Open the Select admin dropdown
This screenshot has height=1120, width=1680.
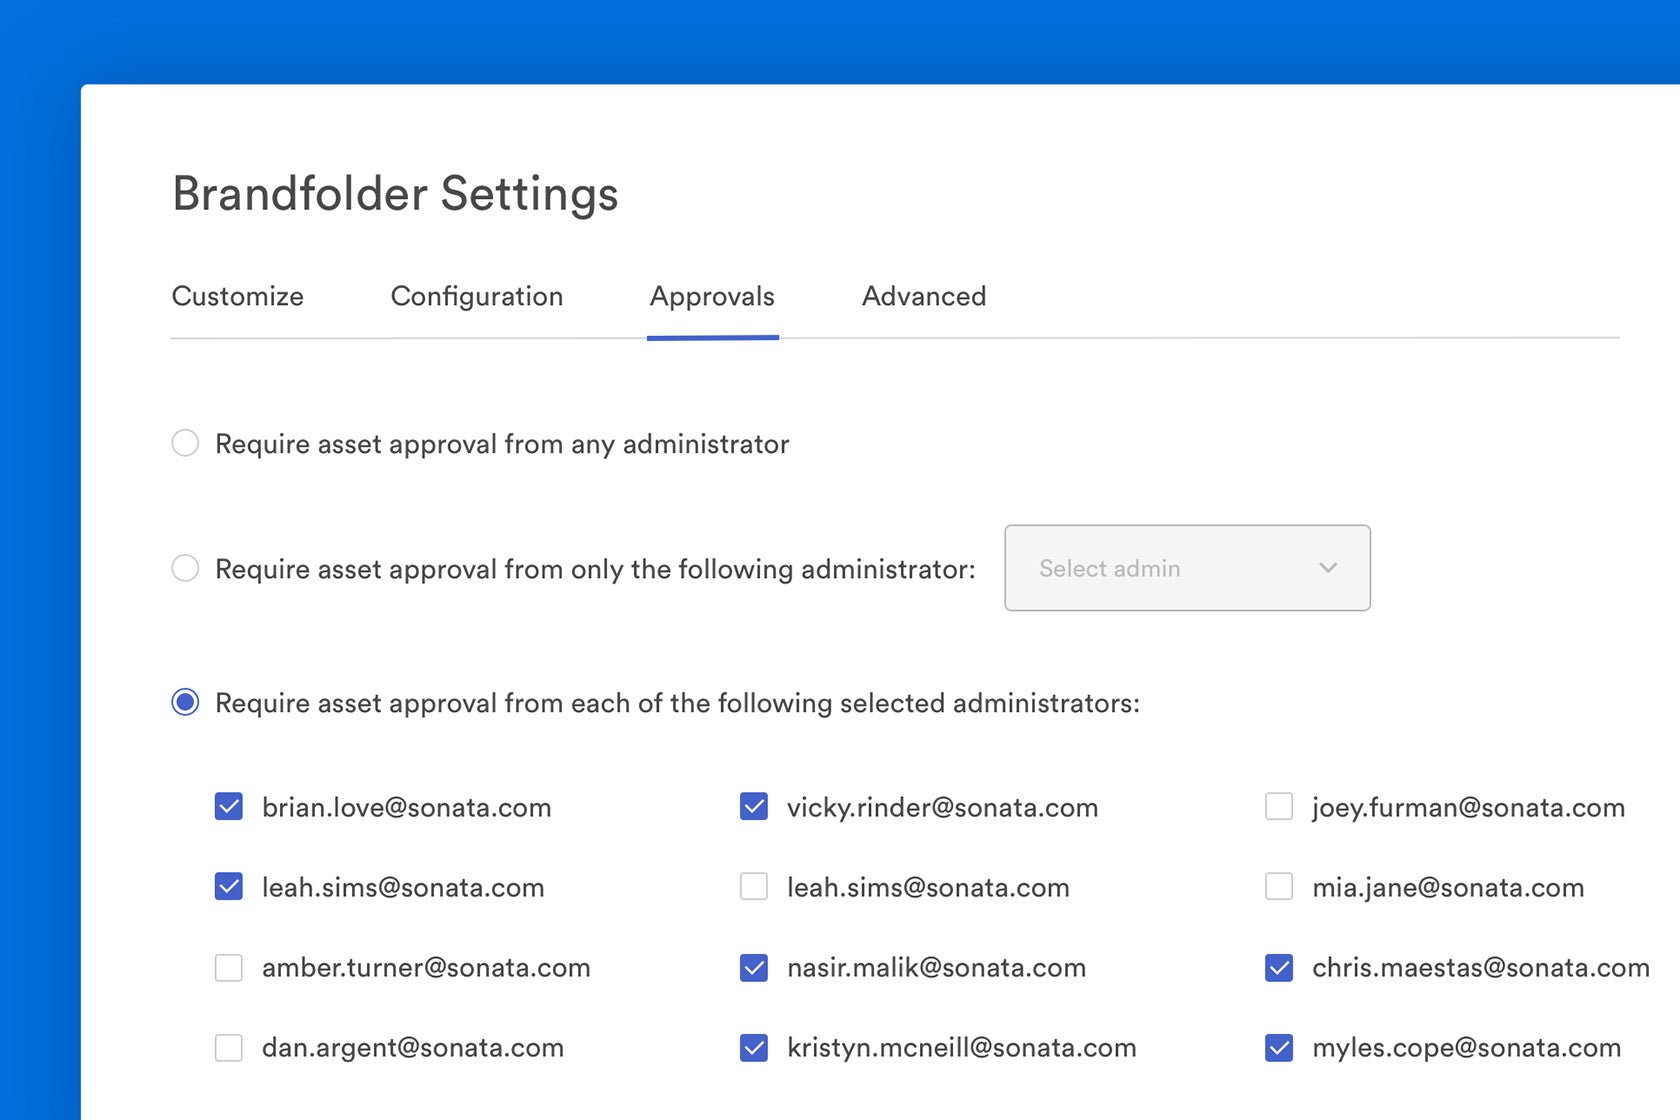(x=1187, y=568)
